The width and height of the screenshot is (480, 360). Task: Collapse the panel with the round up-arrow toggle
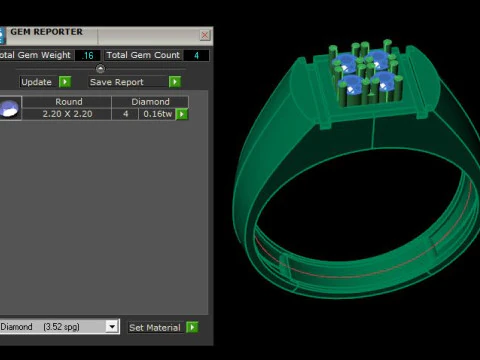[x=100, y=69]
